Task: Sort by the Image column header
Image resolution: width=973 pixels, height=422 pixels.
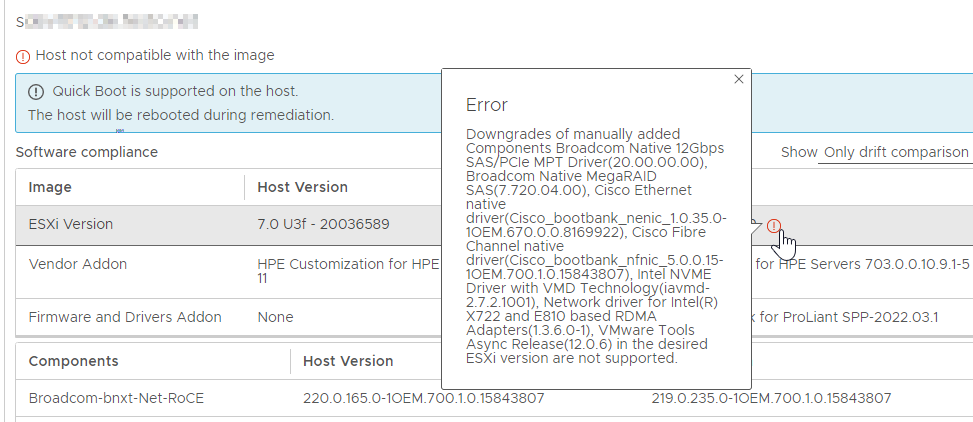Action: coord(50,187)
